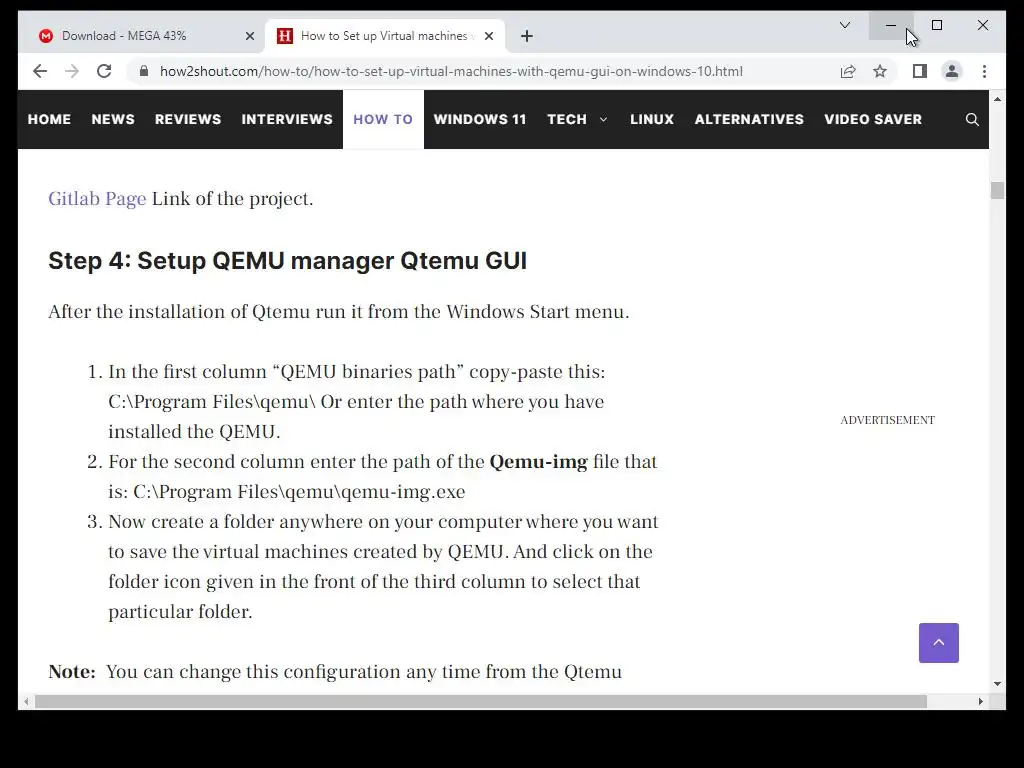Click the vertical scrollbar down arrow

click(x=997, y=684)
